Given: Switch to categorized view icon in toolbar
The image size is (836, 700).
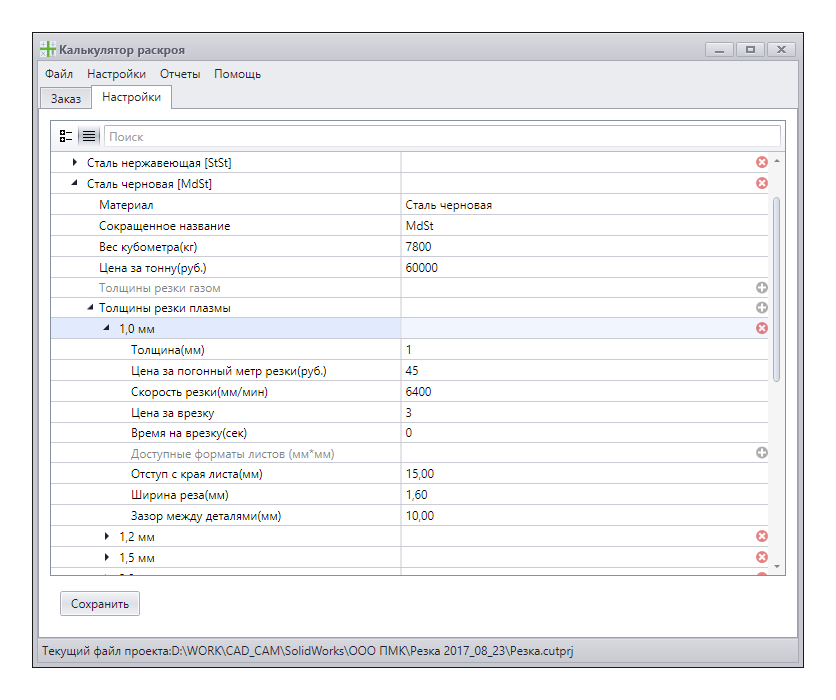Looking at the screenshot, I should pos(66,136).
